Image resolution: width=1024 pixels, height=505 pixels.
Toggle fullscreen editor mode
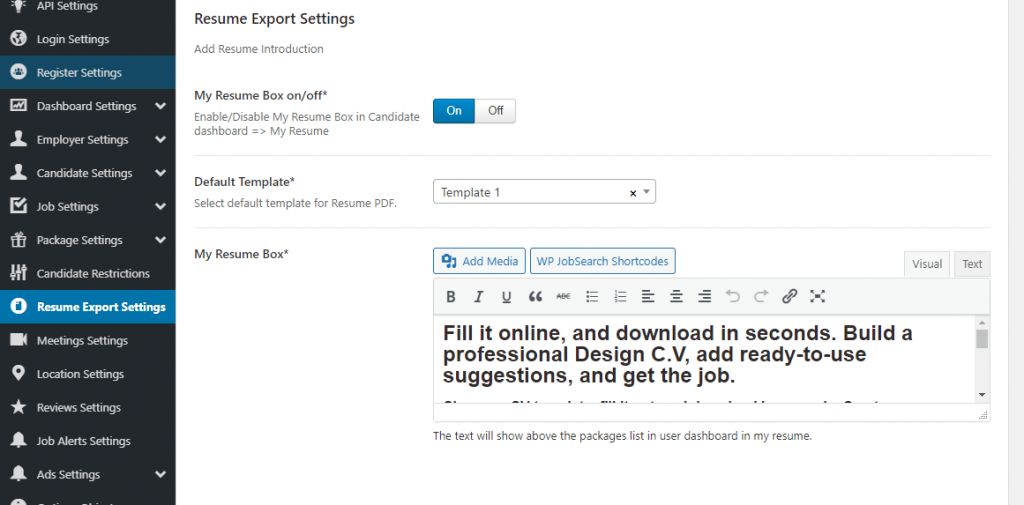818,297
